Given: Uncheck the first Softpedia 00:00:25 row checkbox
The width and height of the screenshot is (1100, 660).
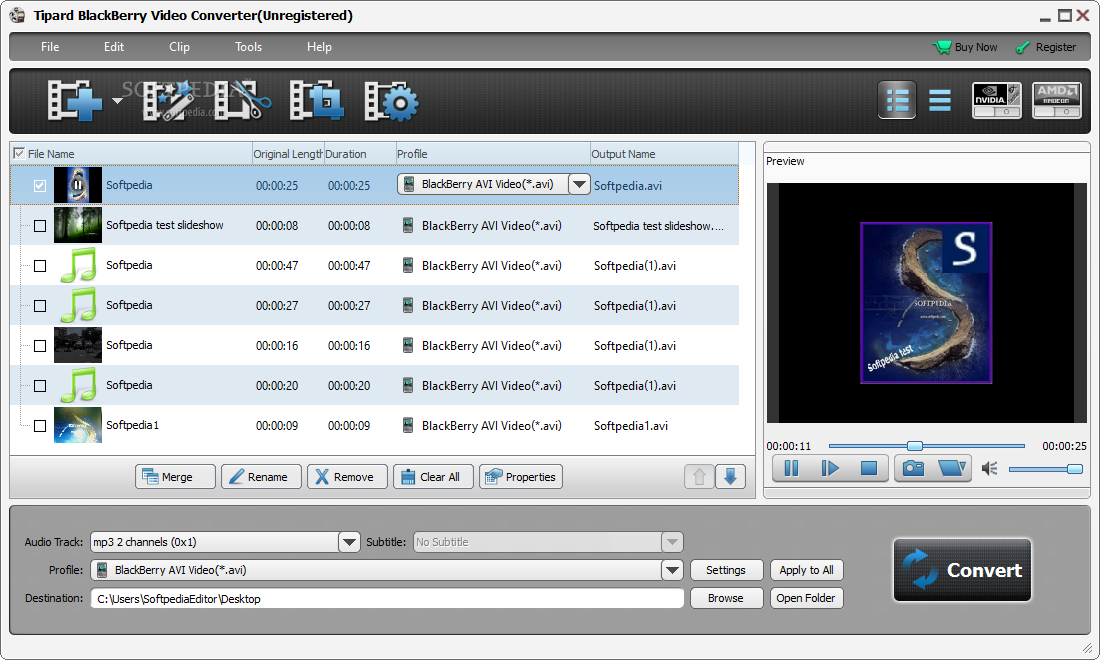Looking at the screenshot, I should tap(40, 186).
